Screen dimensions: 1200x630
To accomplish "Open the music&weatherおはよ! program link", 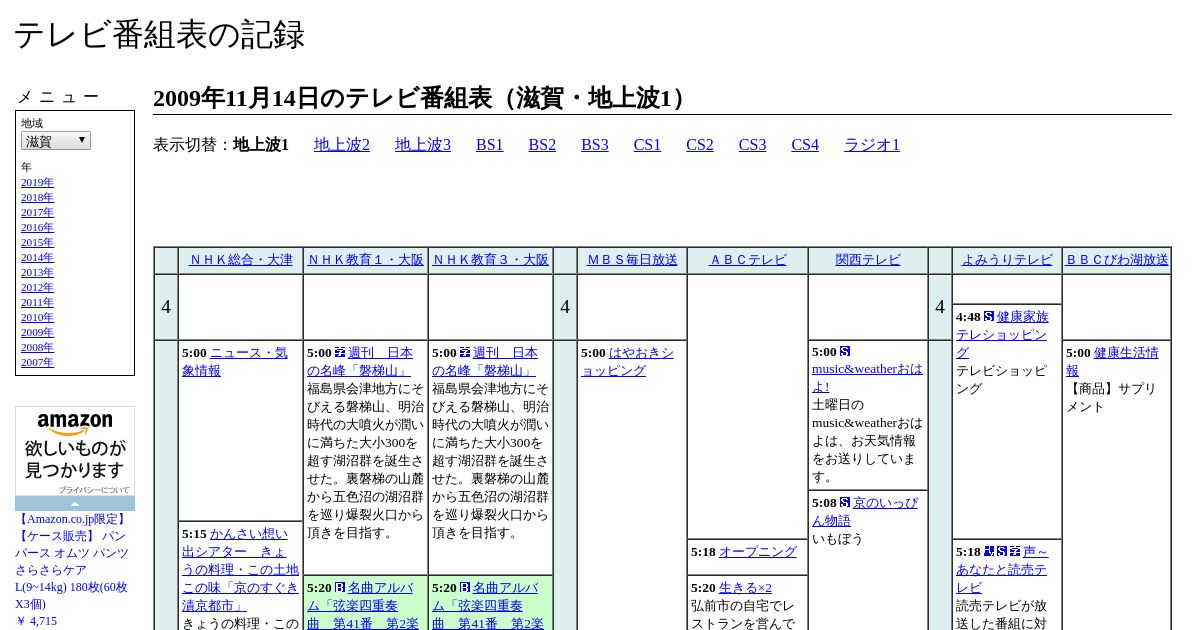I will coord(867,378).
